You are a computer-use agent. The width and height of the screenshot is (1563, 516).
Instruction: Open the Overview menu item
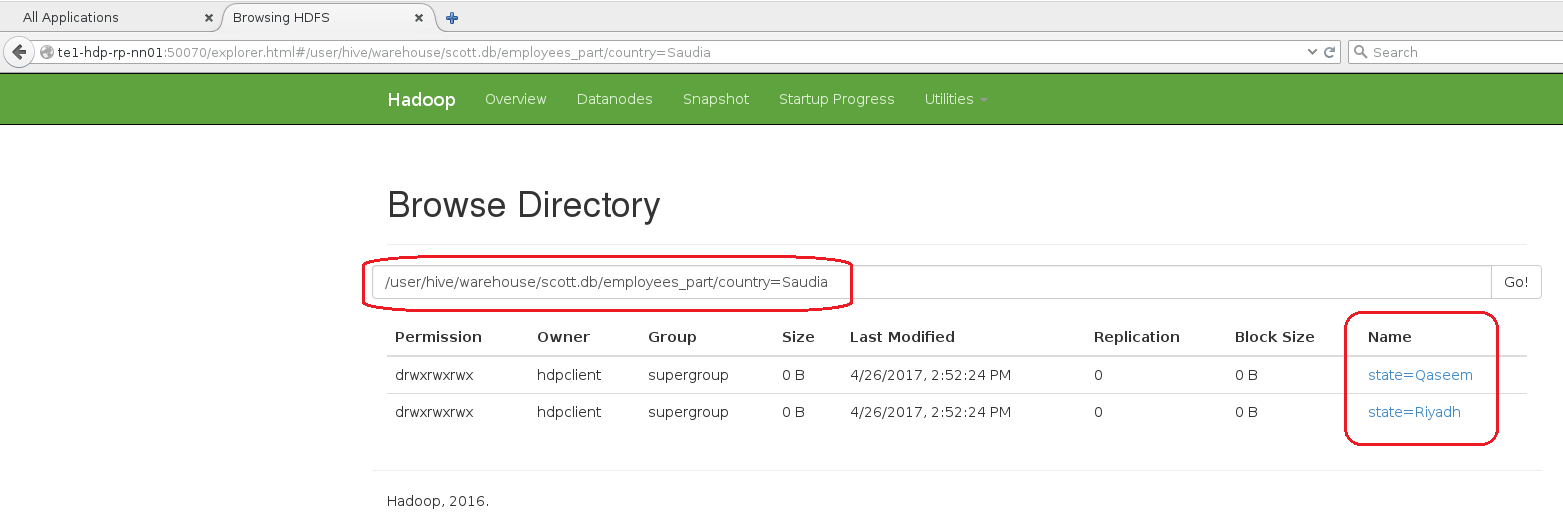coord(516,99)
